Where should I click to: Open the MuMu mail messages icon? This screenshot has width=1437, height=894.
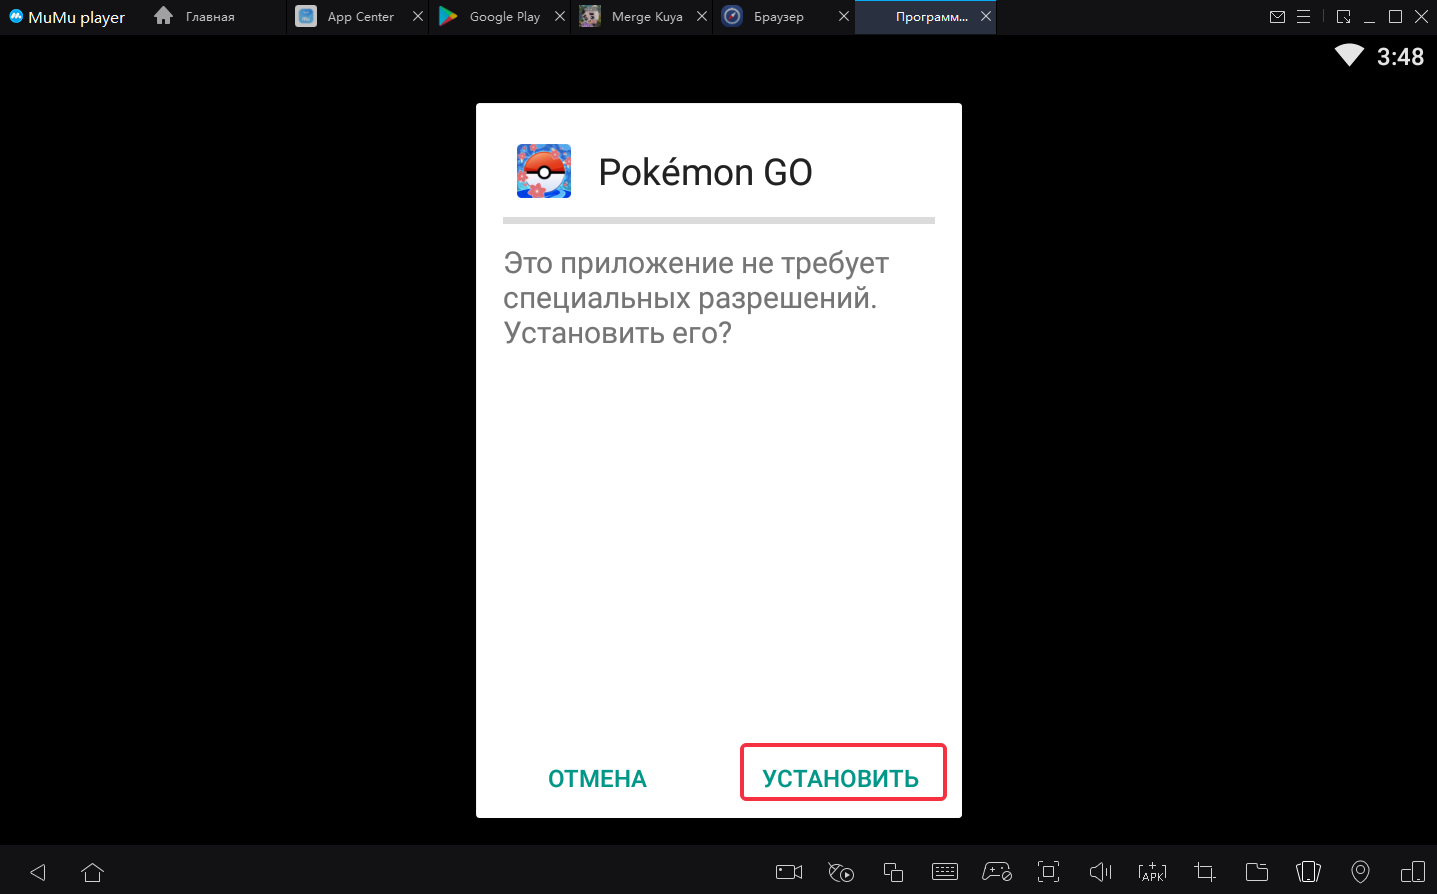tap(1277, 17)
